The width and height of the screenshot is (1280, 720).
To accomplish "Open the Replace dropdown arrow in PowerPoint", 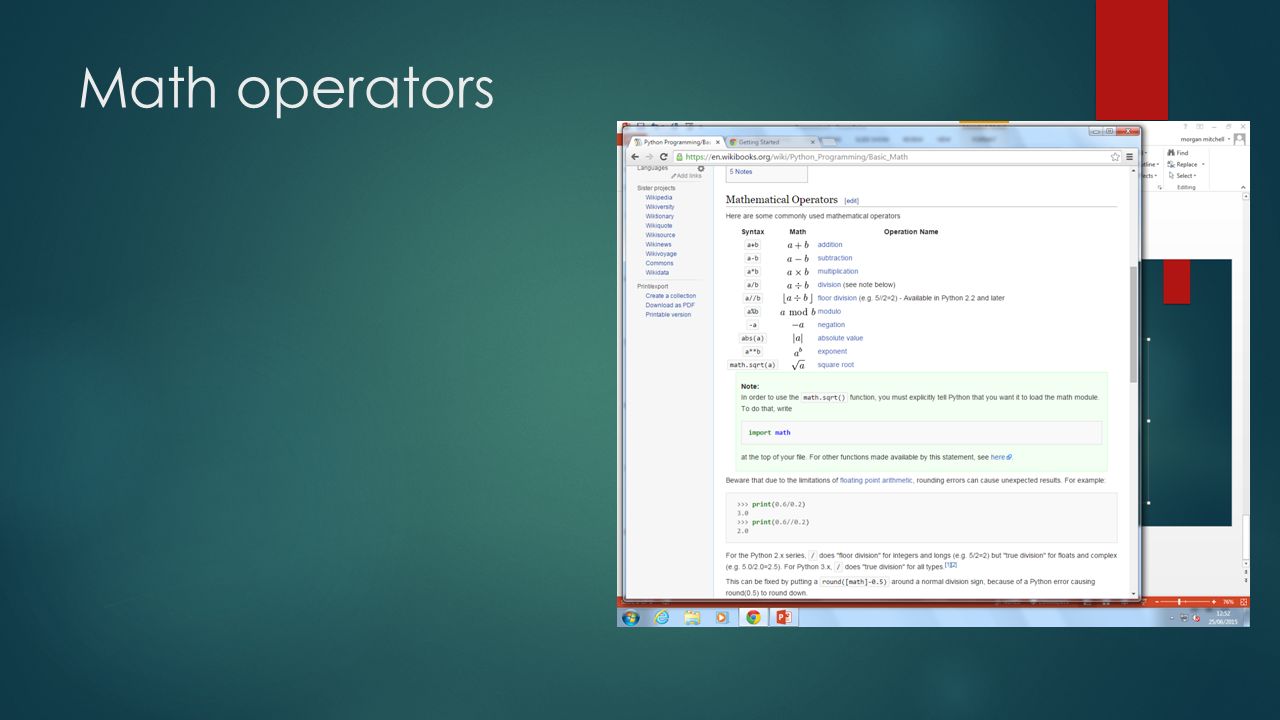I will click(1203, 164).
